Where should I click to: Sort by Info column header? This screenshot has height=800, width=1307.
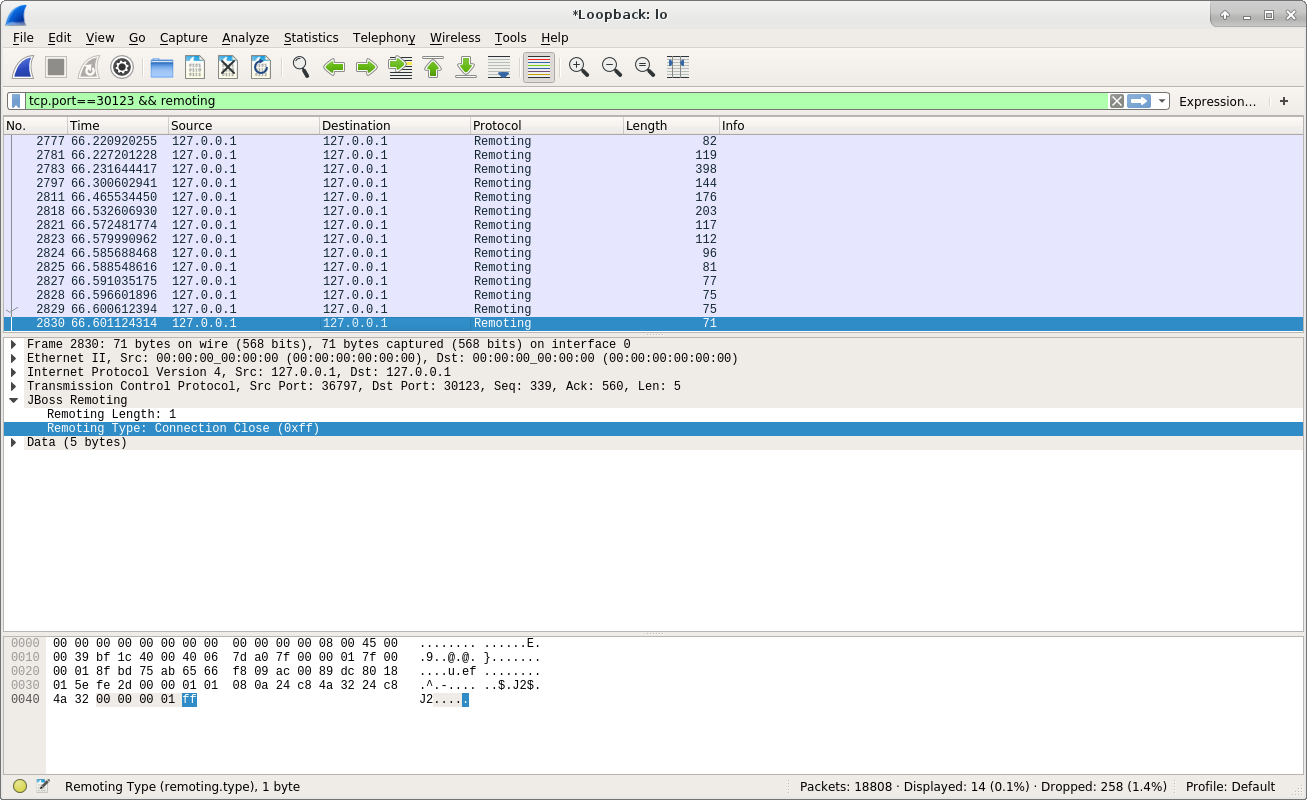1011,126
